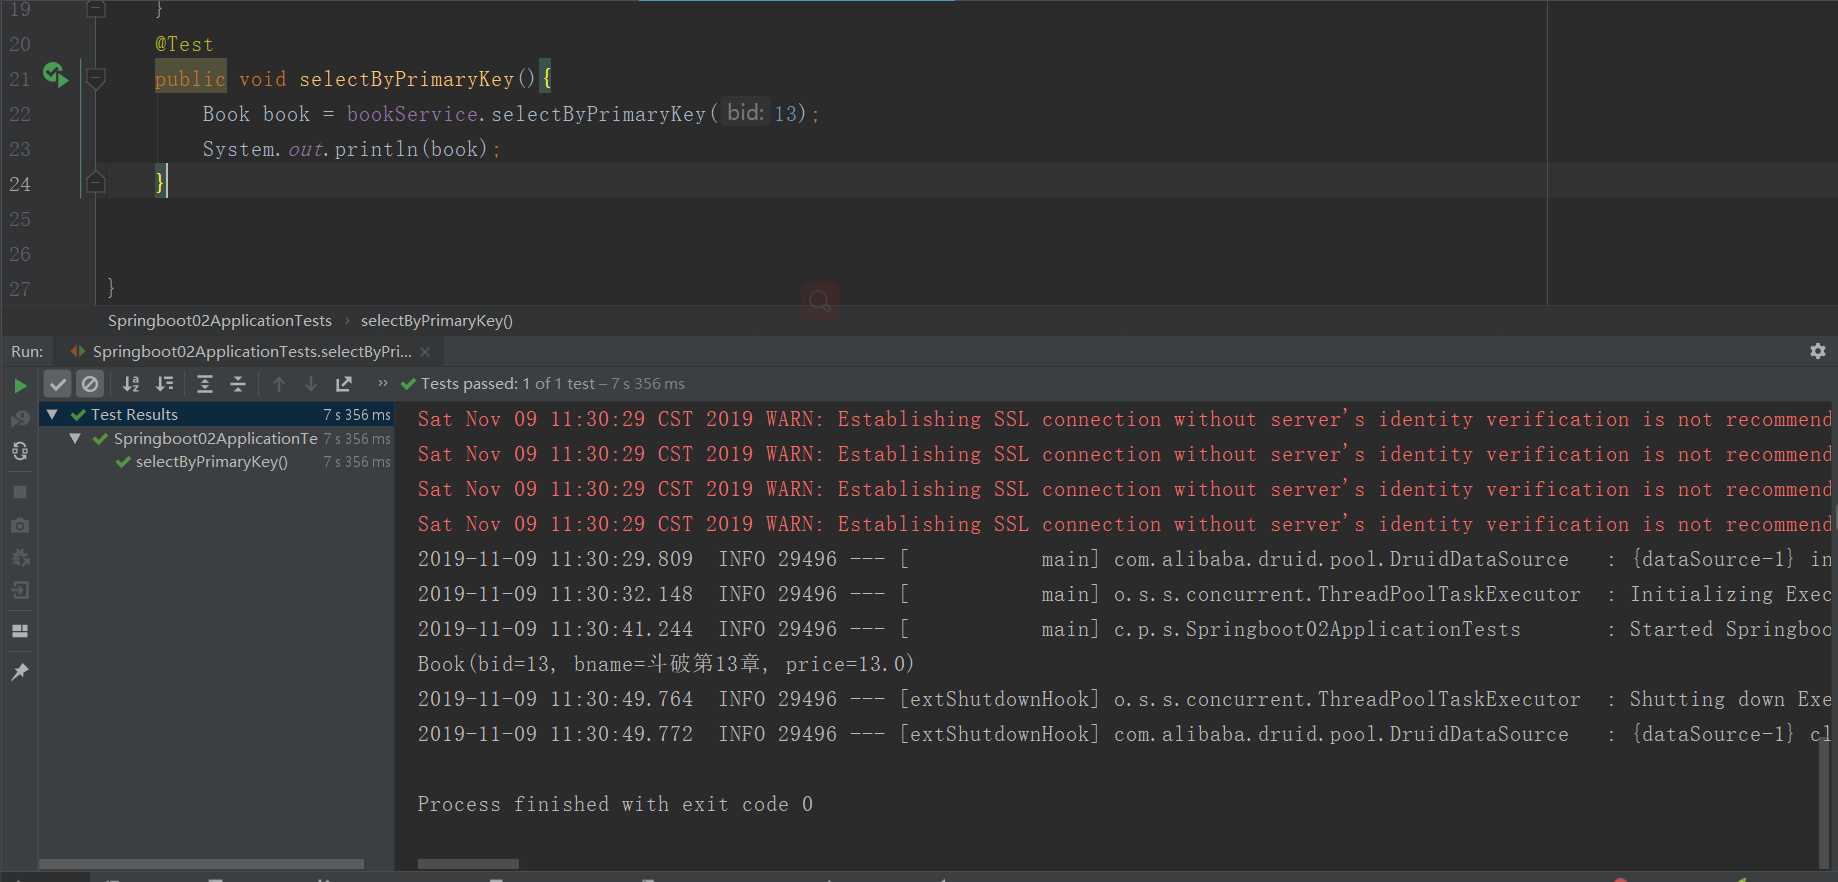Click bookService on line 22
Image resolution: width=1838 pixels, height=882 pixels.
point(412,114)
